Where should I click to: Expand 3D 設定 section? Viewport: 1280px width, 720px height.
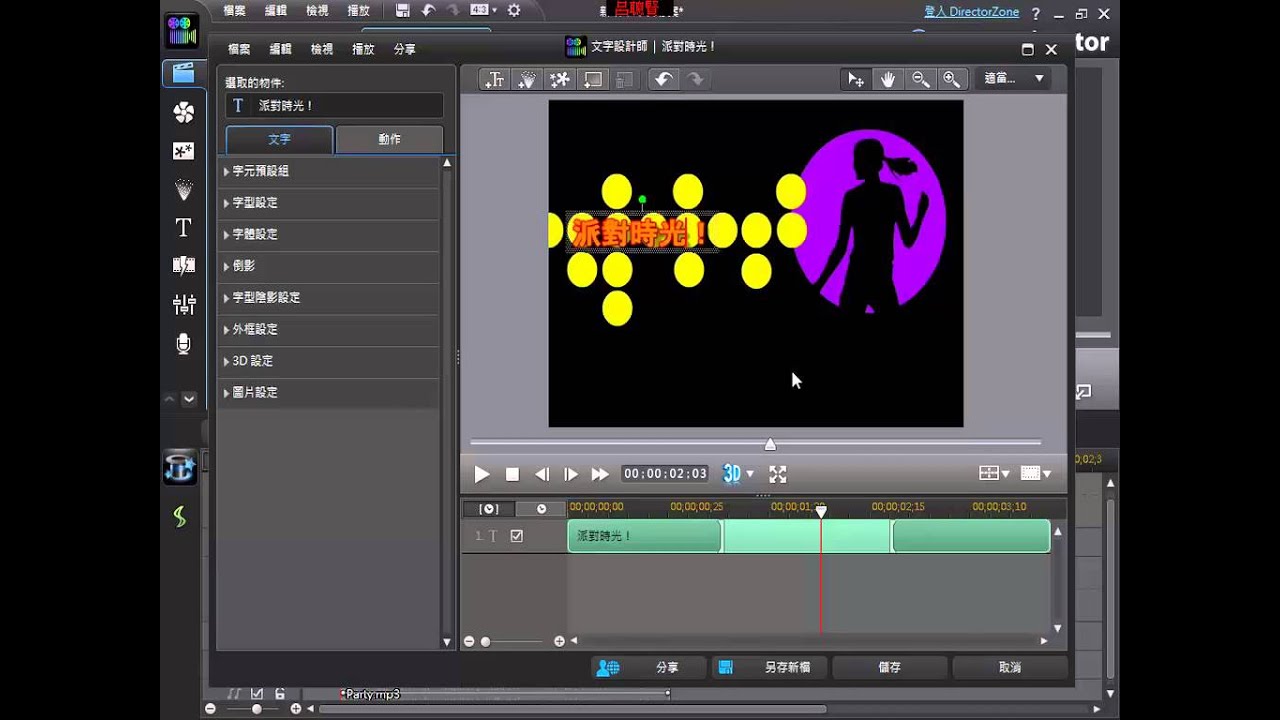tap(328, 361)
